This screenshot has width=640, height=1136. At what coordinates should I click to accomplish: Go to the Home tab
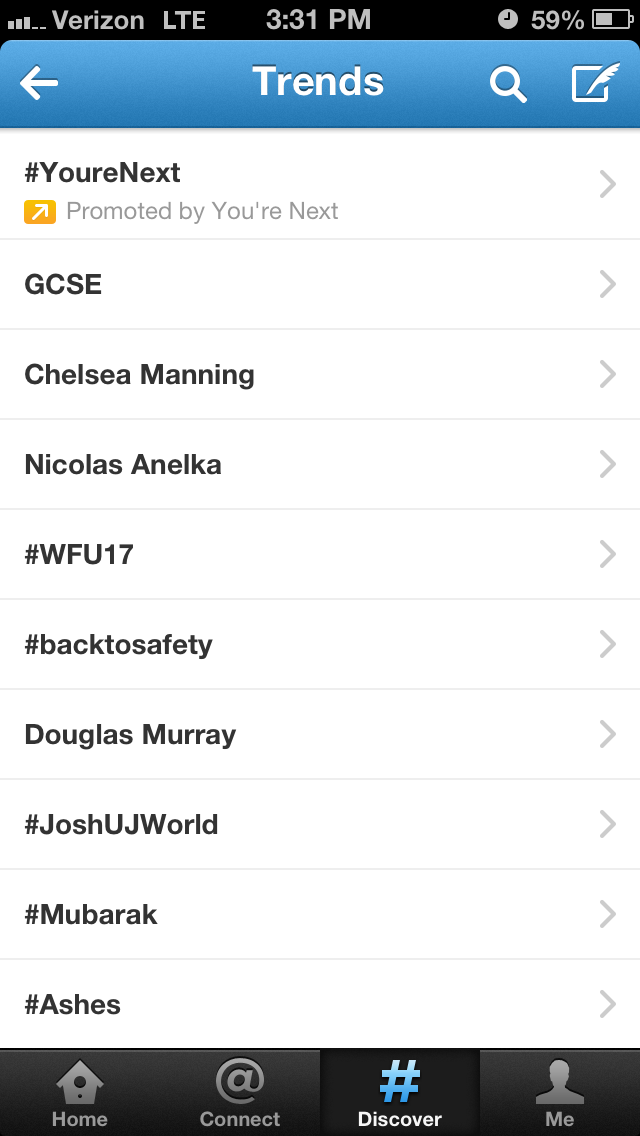click(80, 1092)
